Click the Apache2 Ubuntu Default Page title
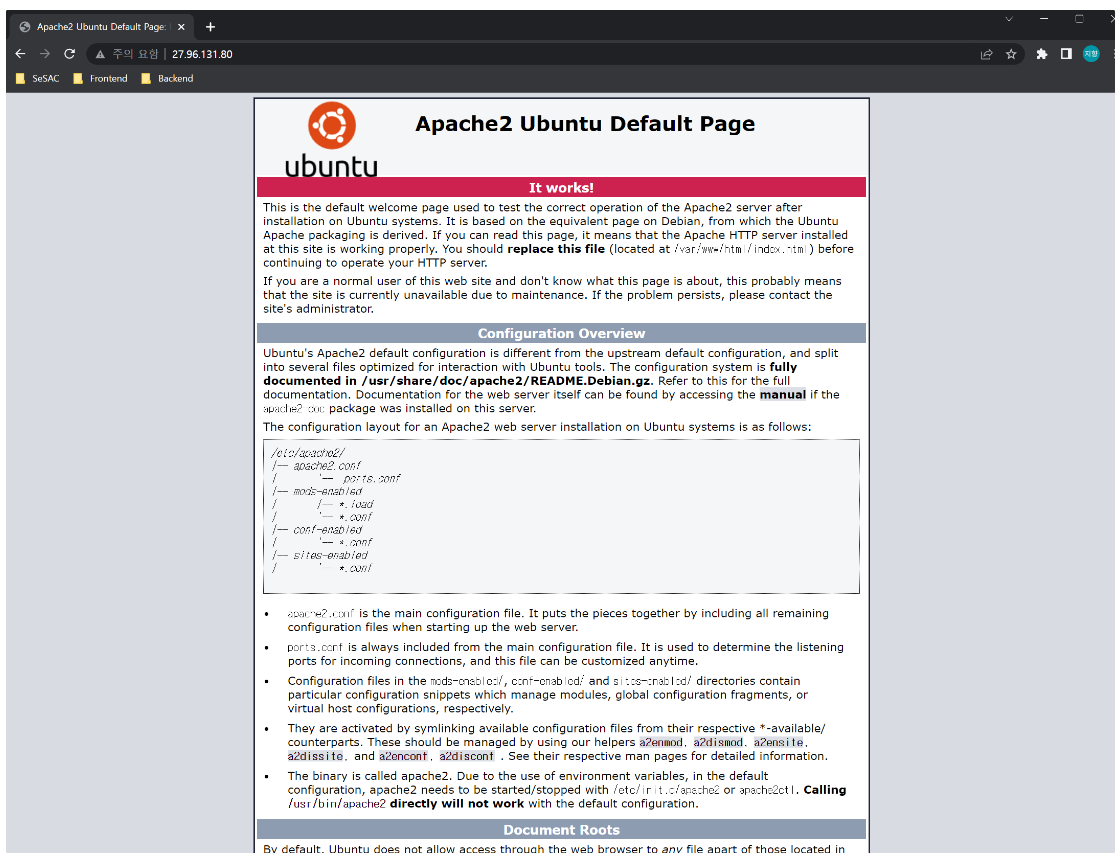This screenshot has width=1120, height=860. [585, 124]
